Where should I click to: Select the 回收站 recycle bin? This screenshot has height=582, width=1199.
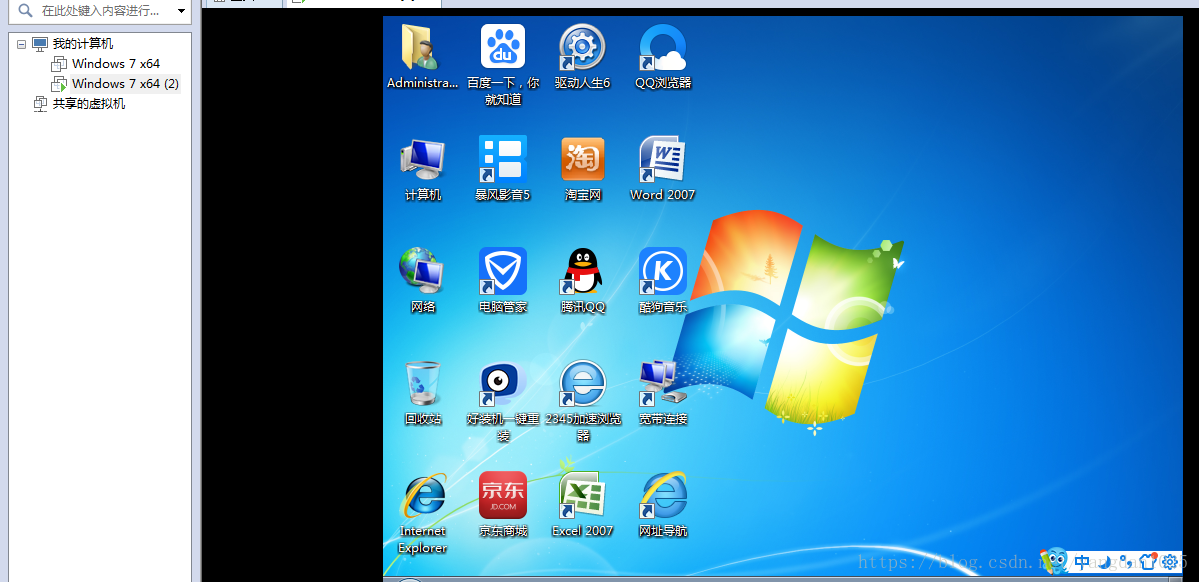coord(422,382)
